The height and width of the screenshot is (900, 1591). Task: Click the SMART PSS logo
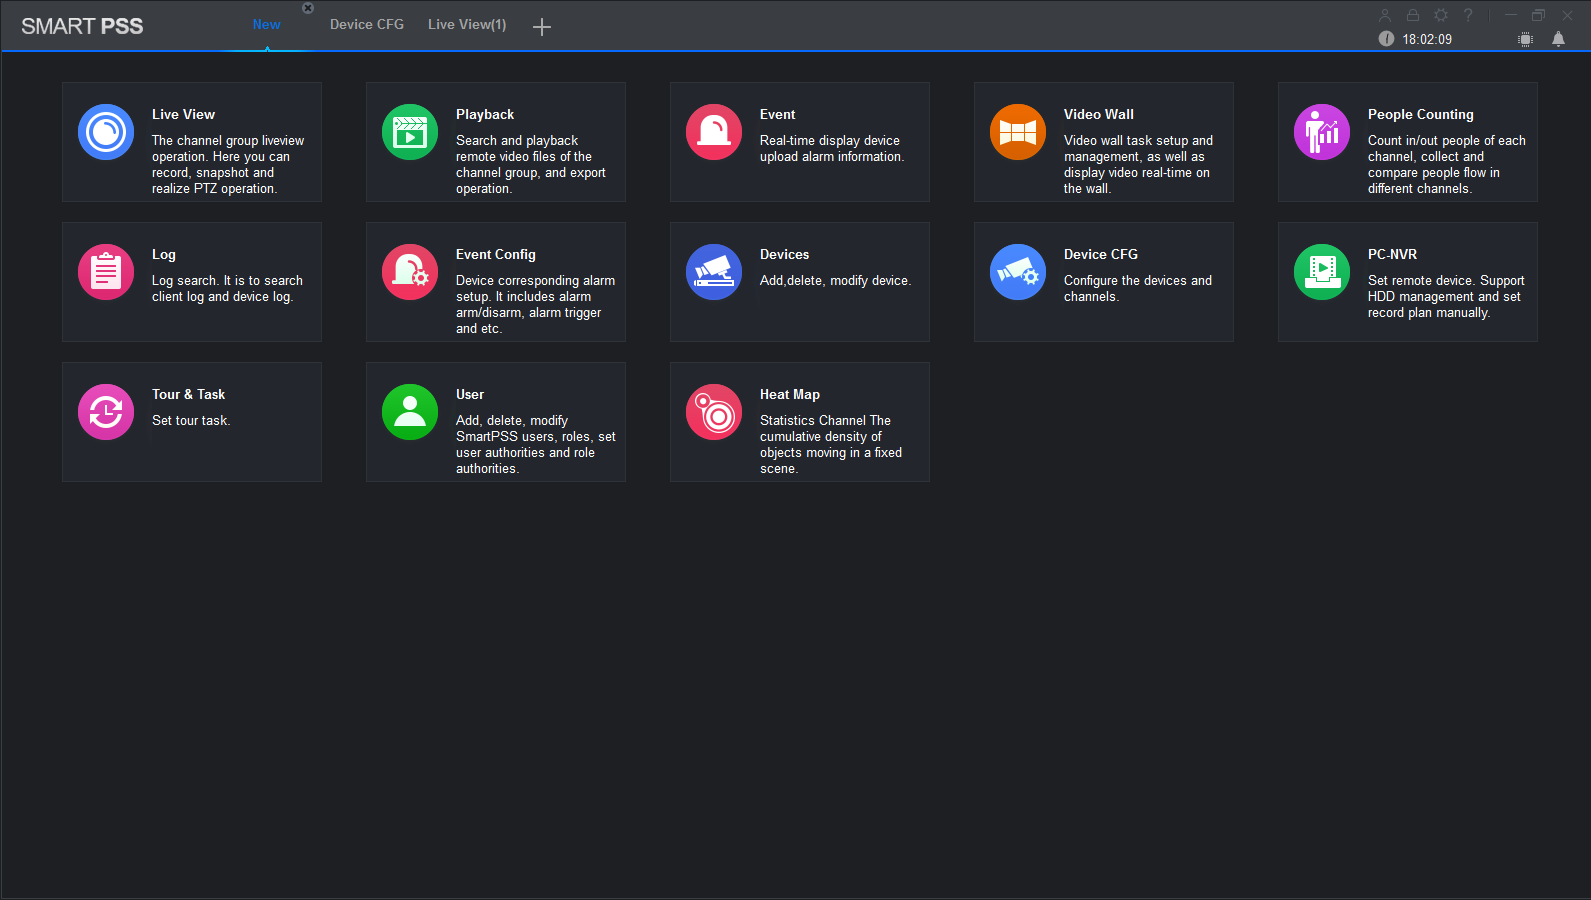pos(82,26)
